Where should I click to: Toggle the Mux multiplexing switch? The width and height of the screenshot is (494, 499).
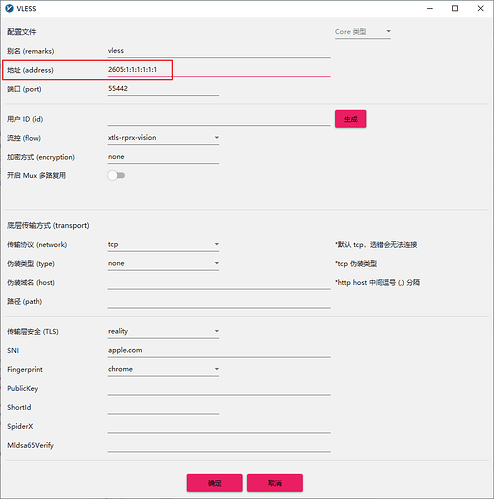[116, 175]
